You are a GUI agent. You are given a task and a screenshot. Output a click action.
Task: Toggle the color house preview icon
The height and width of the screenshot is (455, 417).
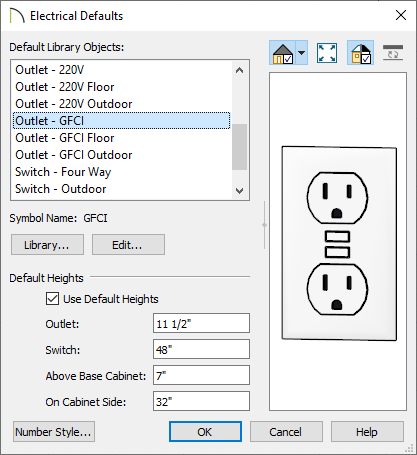pyautogui.click(x=361, y=53)
